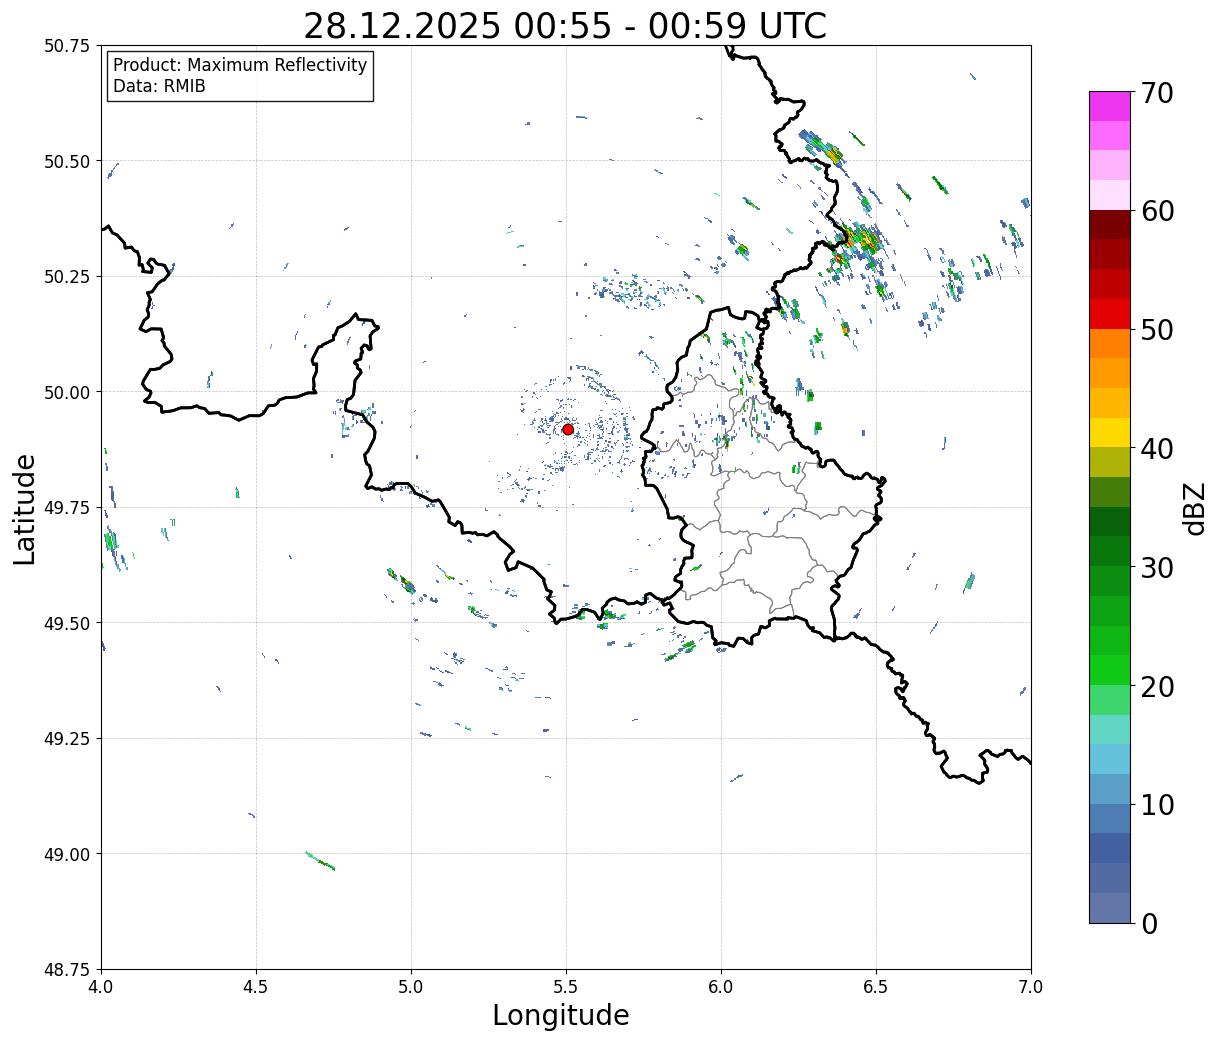Click the colorbar tick label 60
This screenshot has height=1040, width=1219.
click(1156, 211)
